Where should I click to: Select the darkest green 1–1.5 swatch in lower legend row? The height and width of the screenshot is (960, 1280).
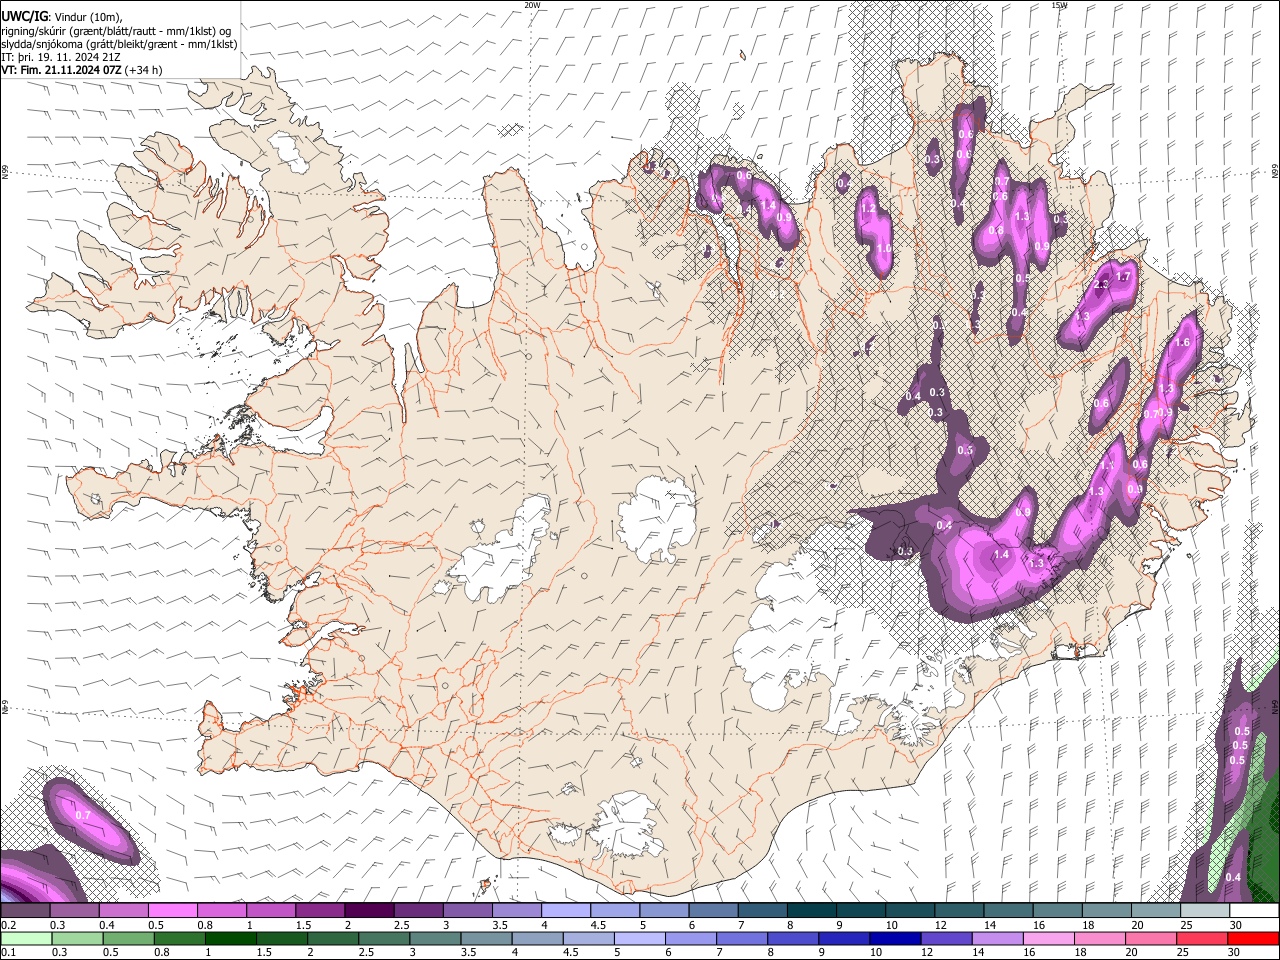tap(230, 938)
